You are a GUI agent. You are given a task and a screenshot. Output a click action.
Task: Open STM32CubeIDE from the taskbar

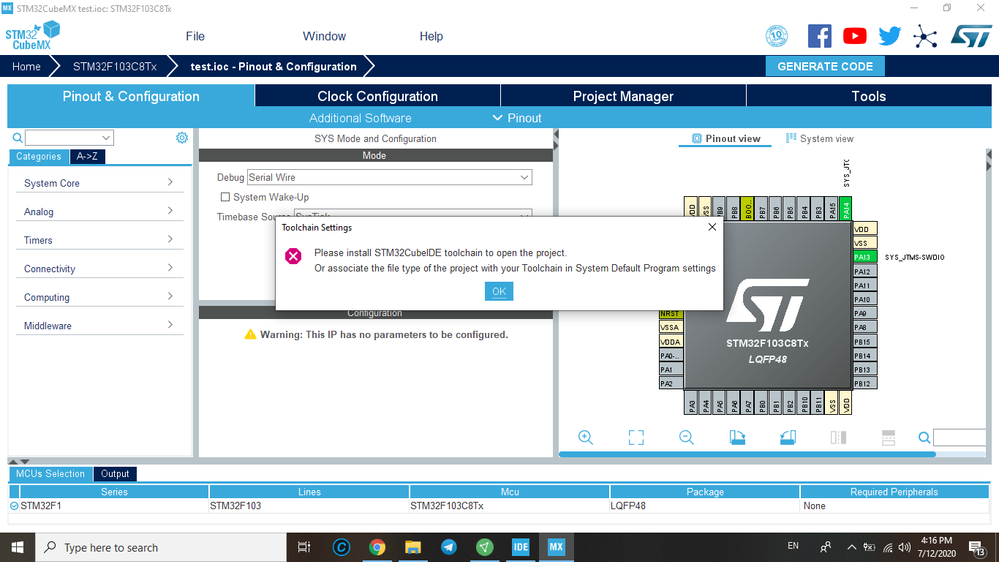(x=521, y=547)
